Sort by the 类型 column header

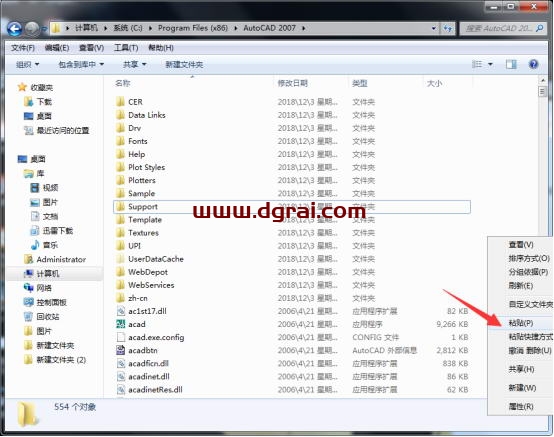tap(360, 83)
